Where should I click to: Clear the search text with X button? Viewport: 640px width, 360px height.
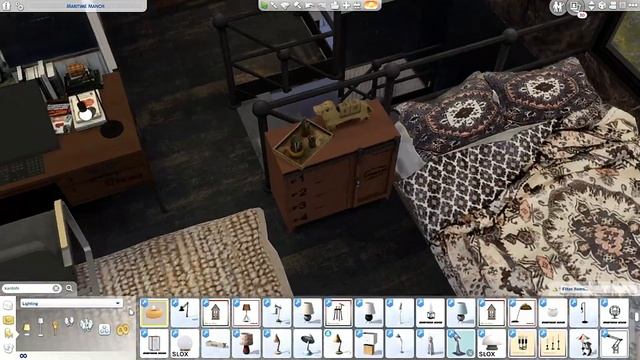click(x=56, y=288)
